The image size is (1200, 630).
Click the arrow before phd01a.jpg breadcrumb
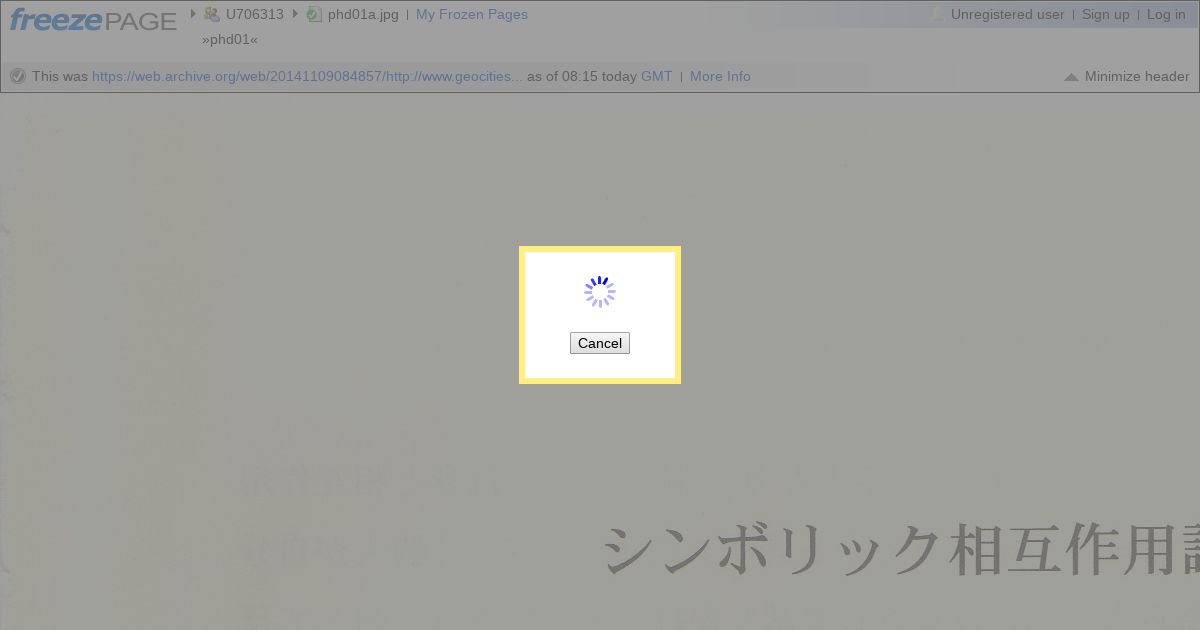pyautogui.click(x=296, y=13)
